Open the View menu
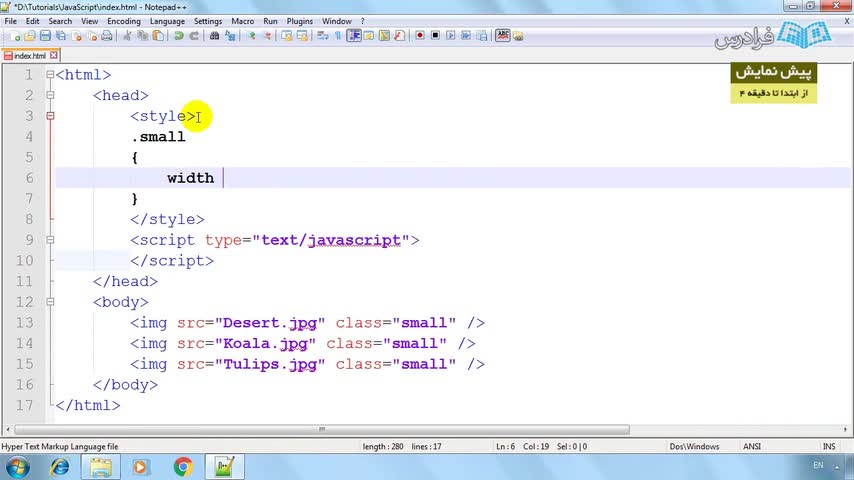 [x=89, y=21]
